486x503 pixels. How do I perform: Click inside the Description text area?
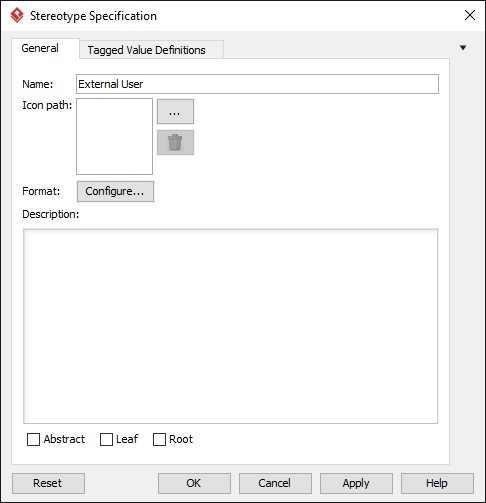pyautogui.click(x=230, y=326)
